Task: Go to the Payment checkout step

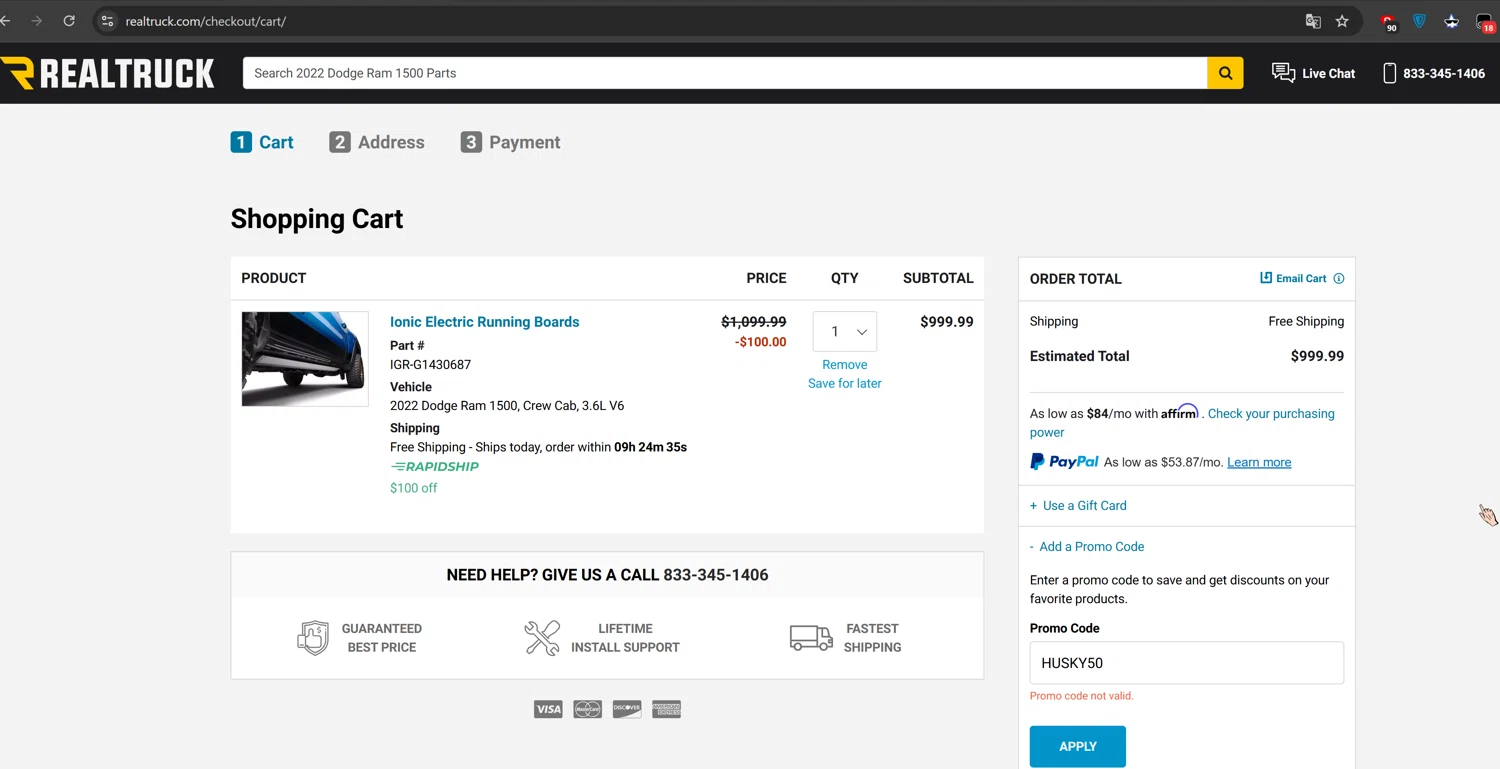Action: pyautogui.click(x=510, y=142)
